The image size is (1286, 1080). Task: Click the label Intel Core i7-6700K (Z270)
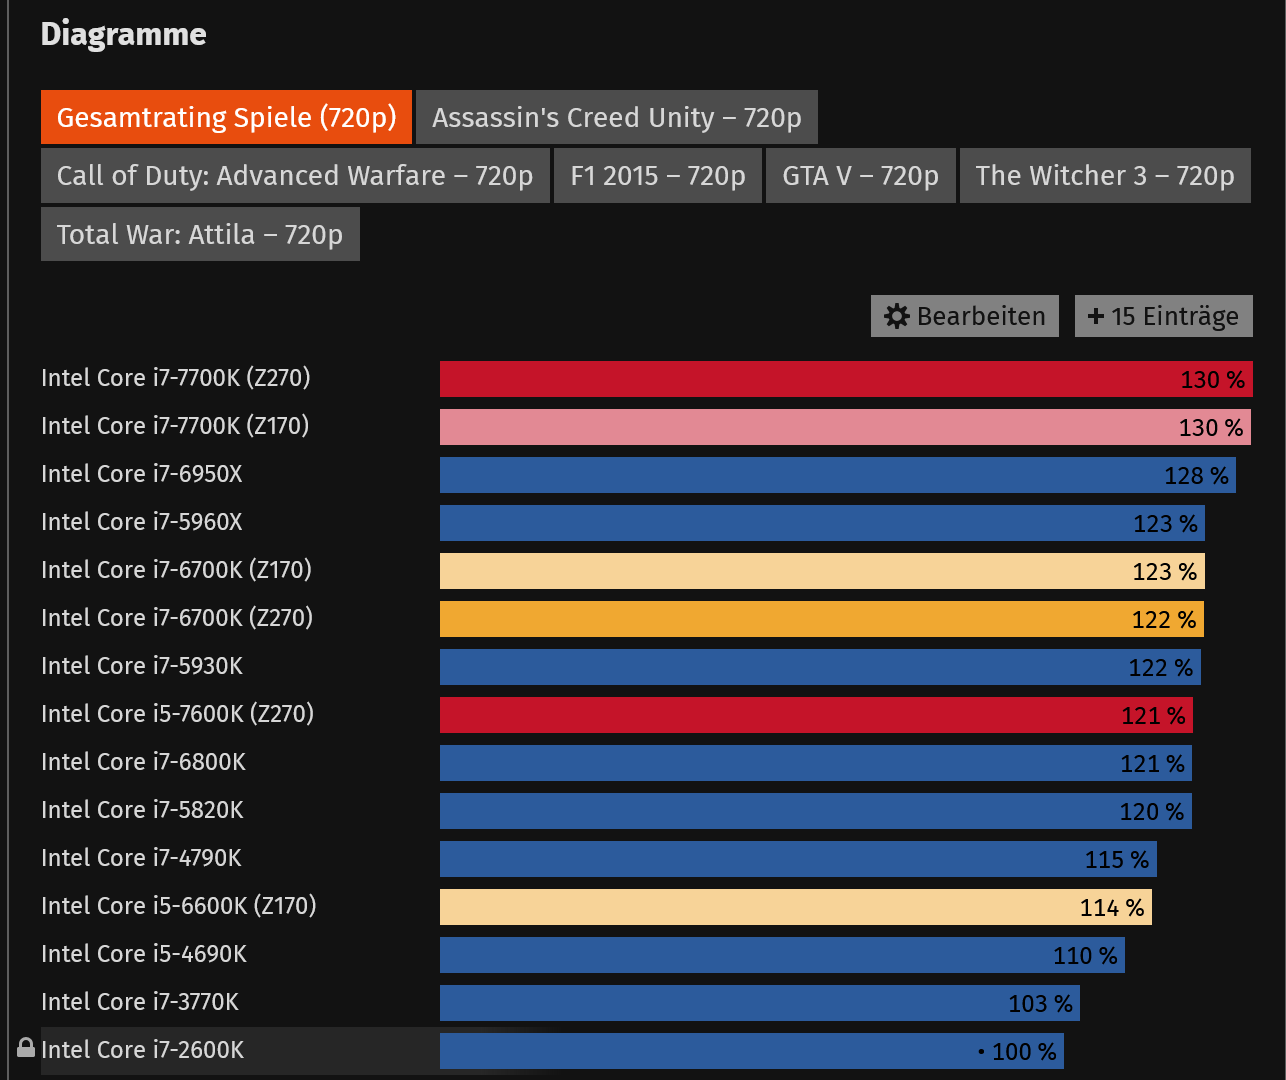coord(177,618)
